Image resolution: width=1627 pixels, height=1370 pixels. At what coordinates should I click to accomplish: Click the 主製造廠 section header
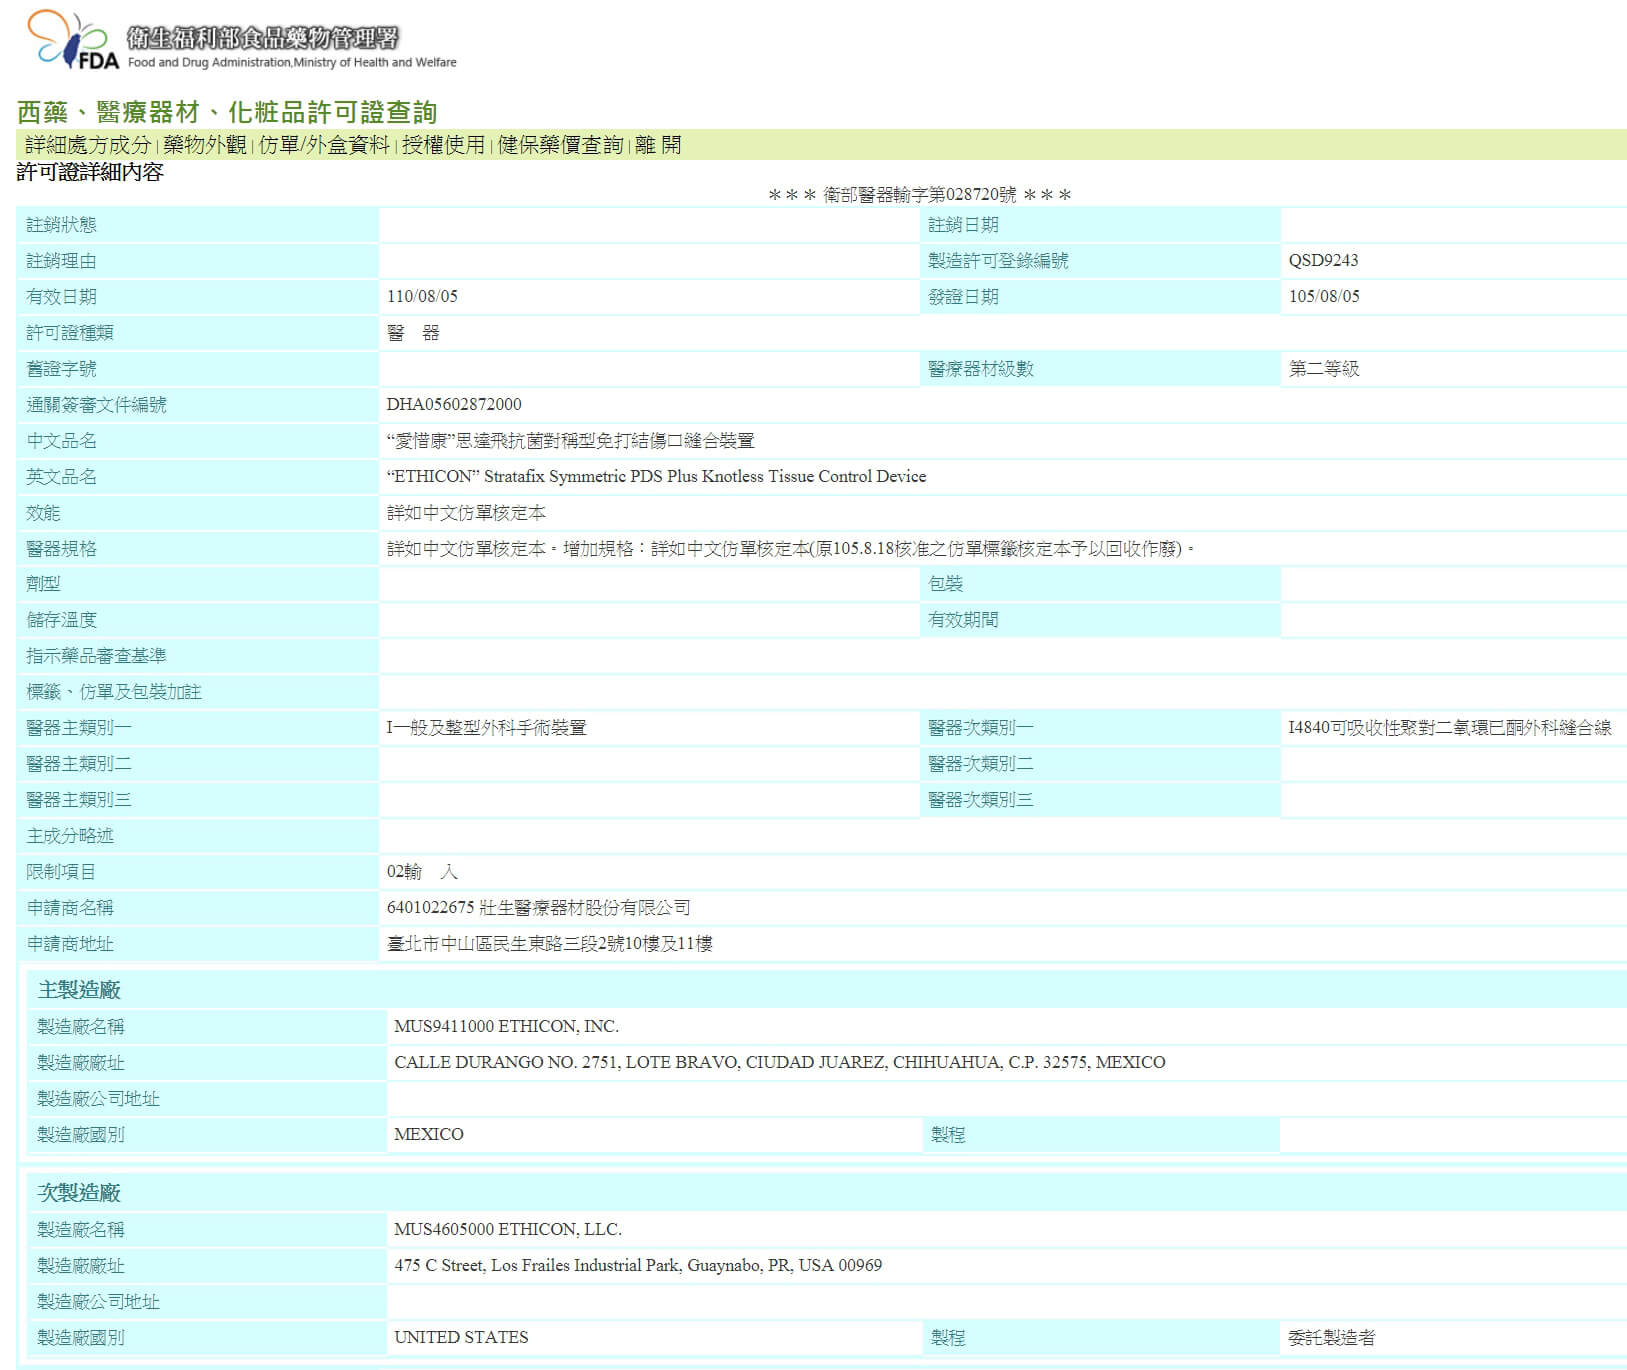pyautogui.click(x=79, y=990)
